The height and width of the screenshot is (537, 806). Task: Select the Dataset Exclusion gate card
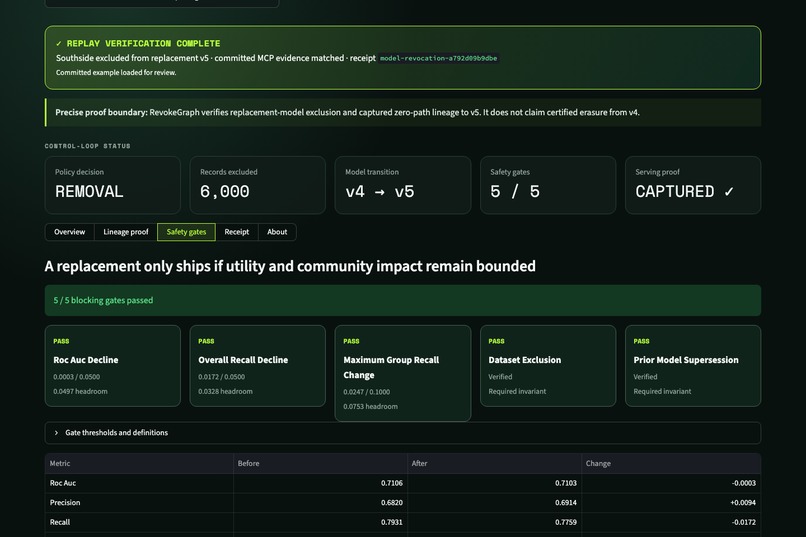pyautogui.click(x=548, y=365)
